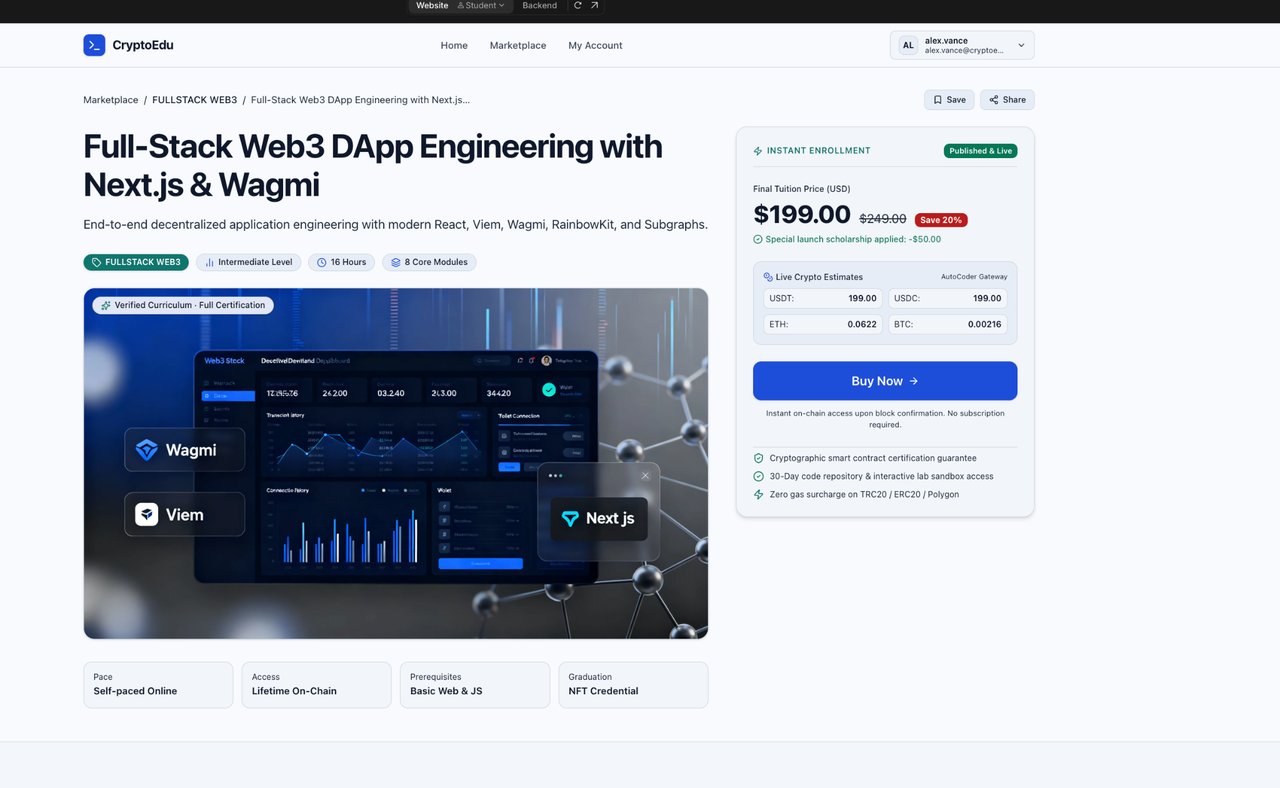This screenshot has height=788, width=1280.
Task: Click the Final Tuition Price (USD) label
Action: (x=802, y=189)
